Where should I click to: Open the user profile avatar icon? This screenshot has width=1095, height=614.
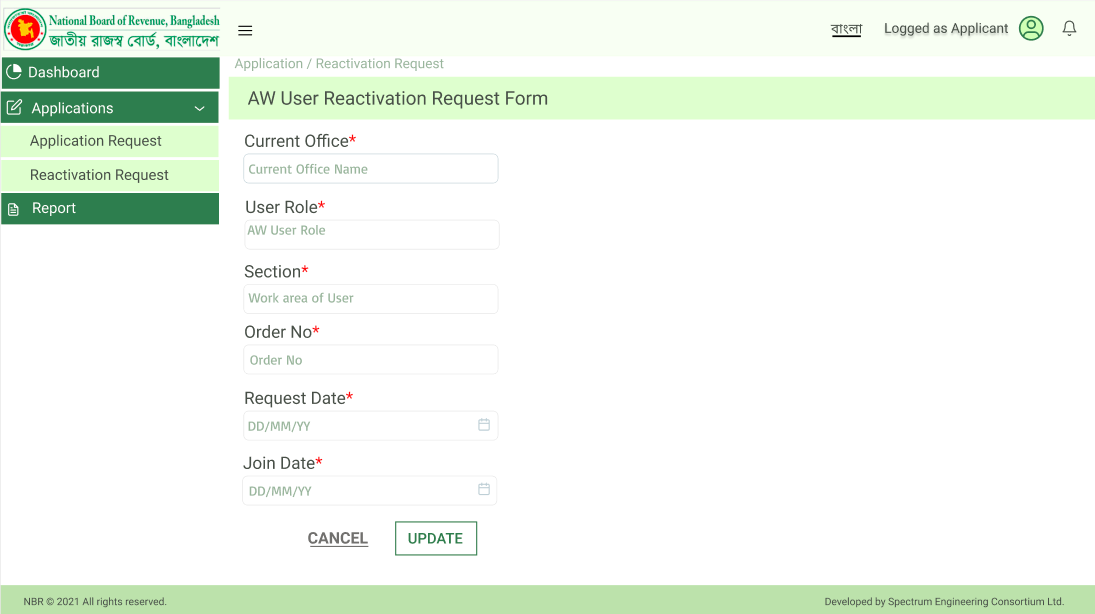(x=1031, y=28)
